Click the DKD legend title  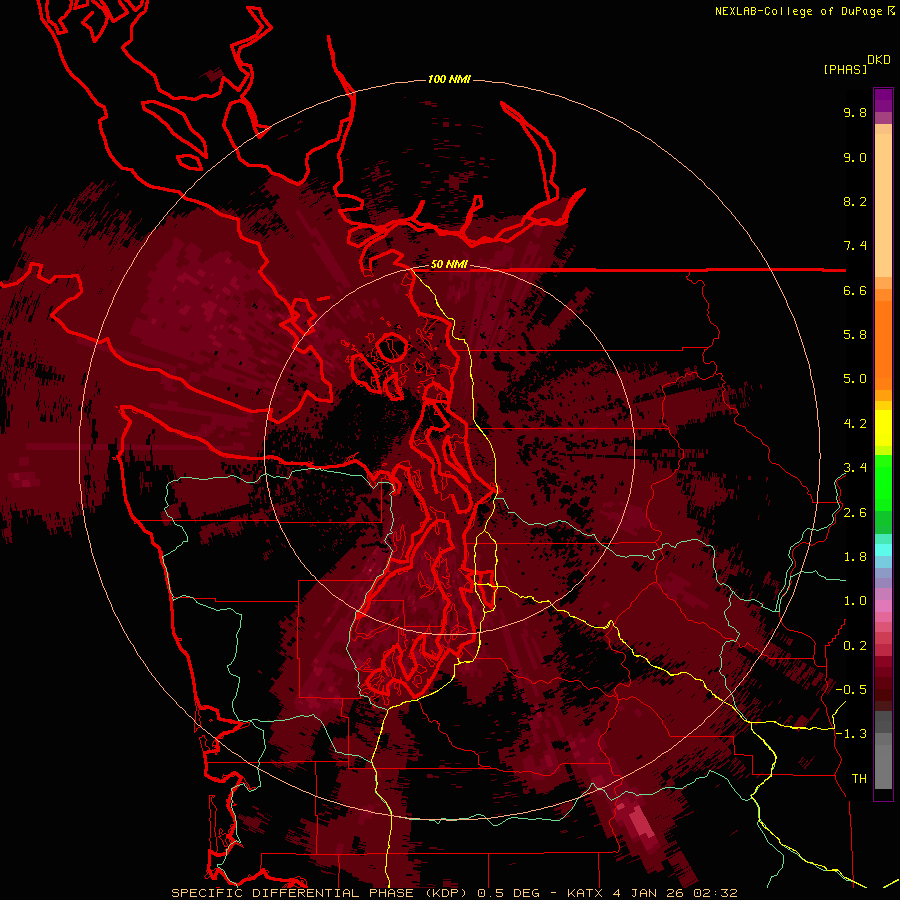[x=879, y=60]
